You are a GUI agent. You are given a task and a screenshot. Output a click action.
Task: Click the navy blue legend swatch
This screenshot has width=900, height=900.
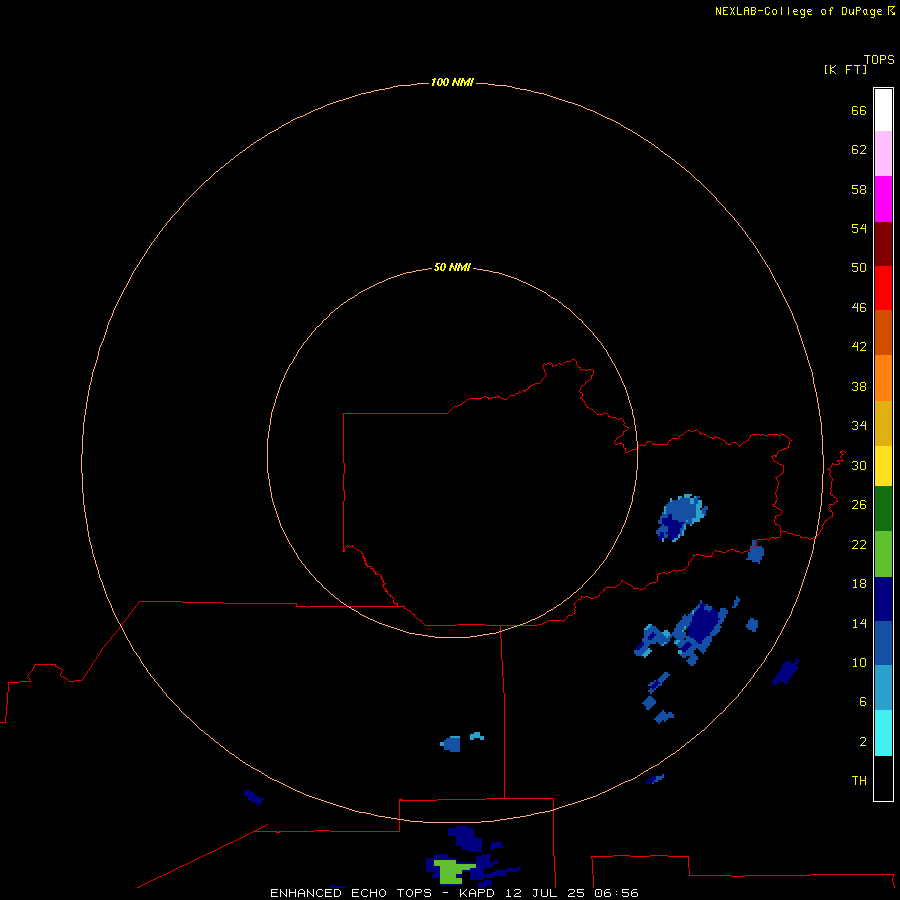[x=883, y=599]
